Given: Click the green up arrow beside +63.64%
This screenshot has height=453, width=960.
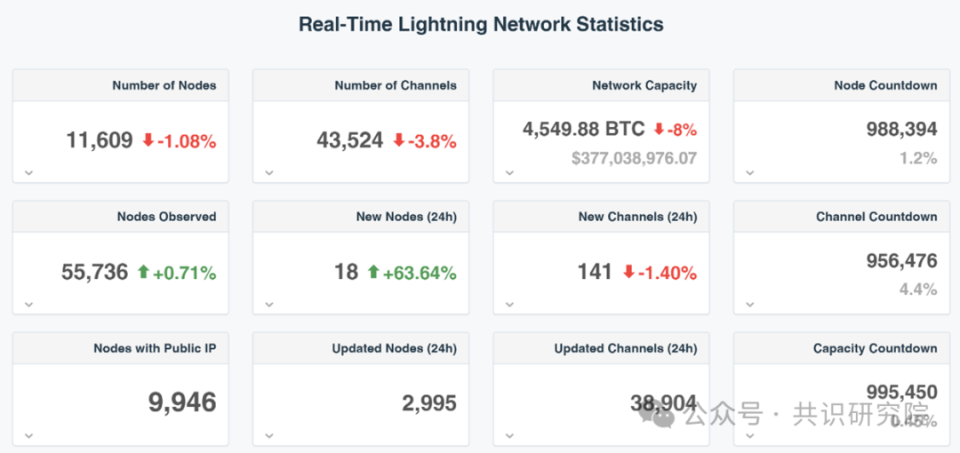Looking at the screenshot, I should (x=374, y=272).
